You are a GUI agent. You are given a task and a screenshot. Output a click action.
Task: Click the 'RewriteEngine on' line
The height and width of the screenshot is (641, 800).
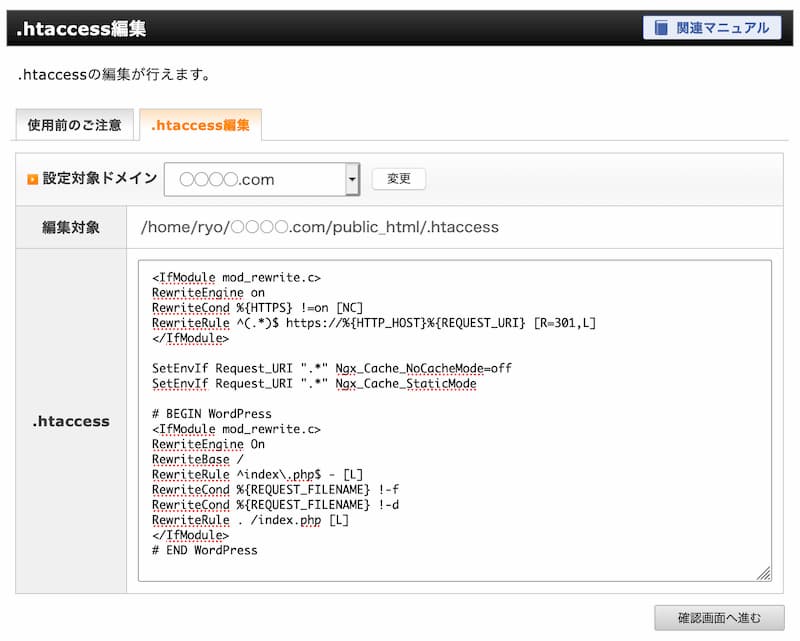click(208, 293)
